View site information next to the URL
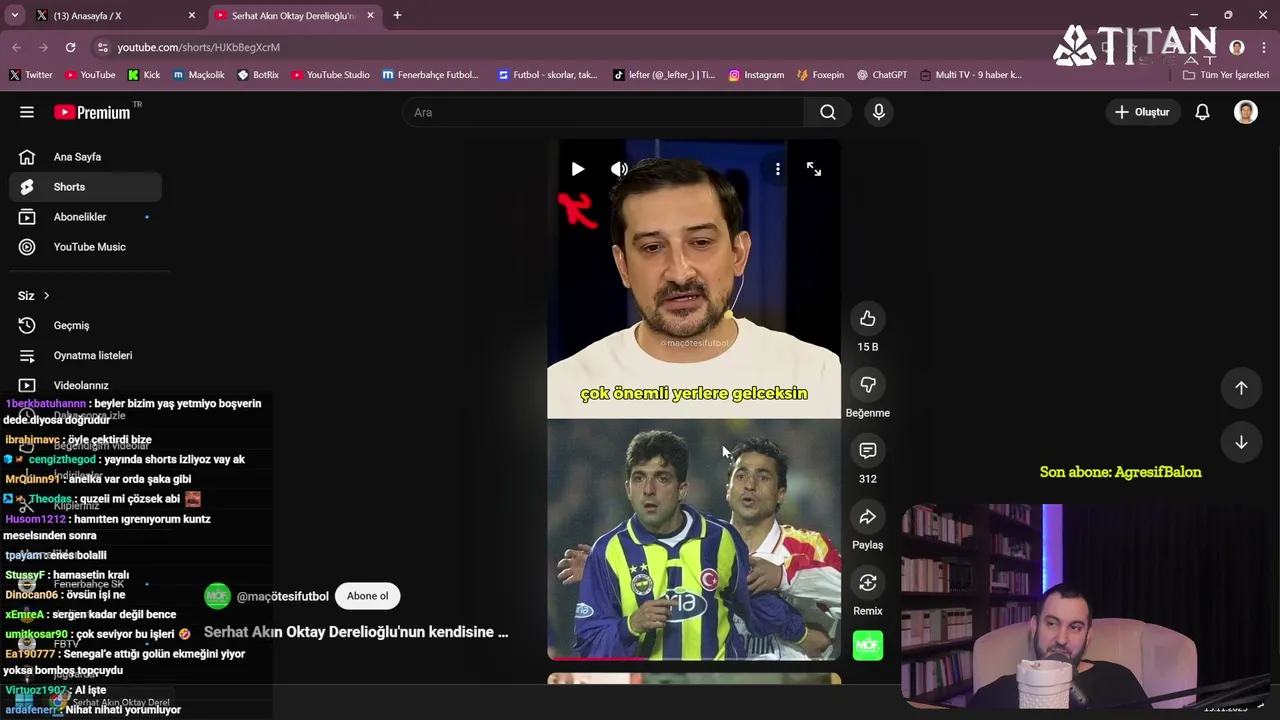Screen dimensions: 1280x720 (x=102, y=47)
